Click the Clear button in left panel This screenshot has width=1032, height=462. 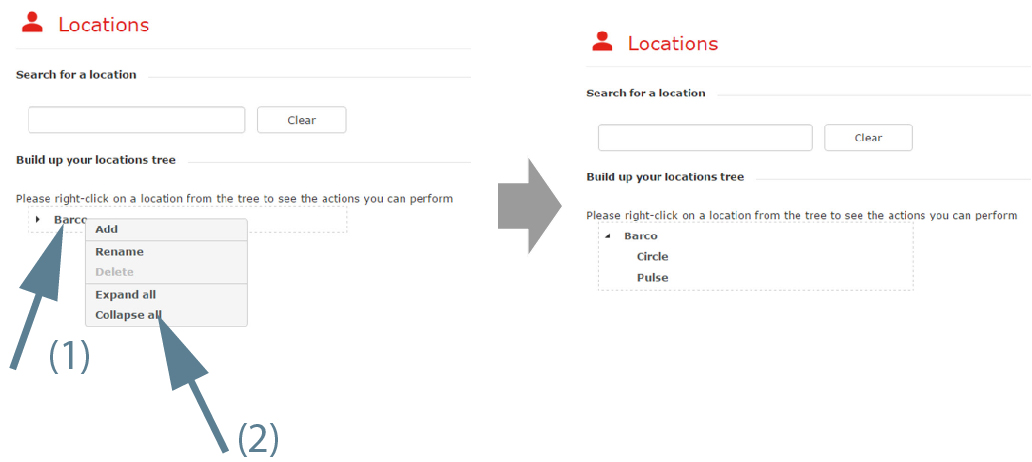301,120
